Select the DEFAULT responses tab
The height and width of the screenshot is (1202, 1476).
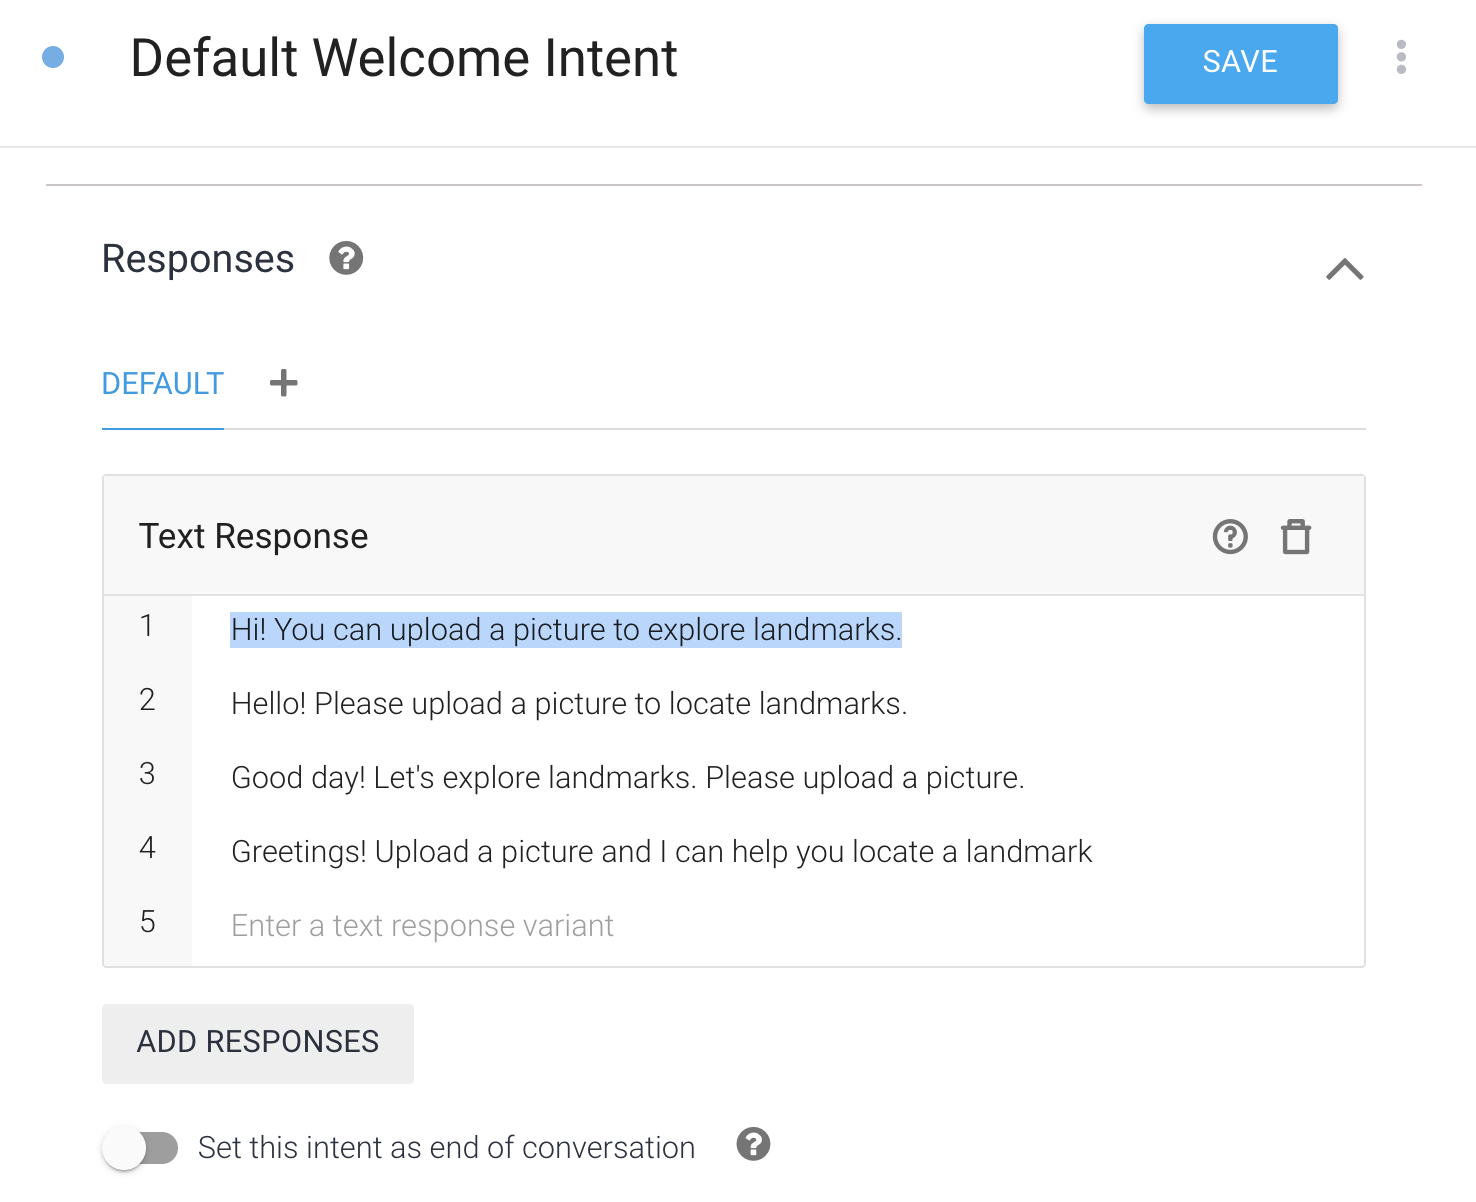click(x=163, y=384)
